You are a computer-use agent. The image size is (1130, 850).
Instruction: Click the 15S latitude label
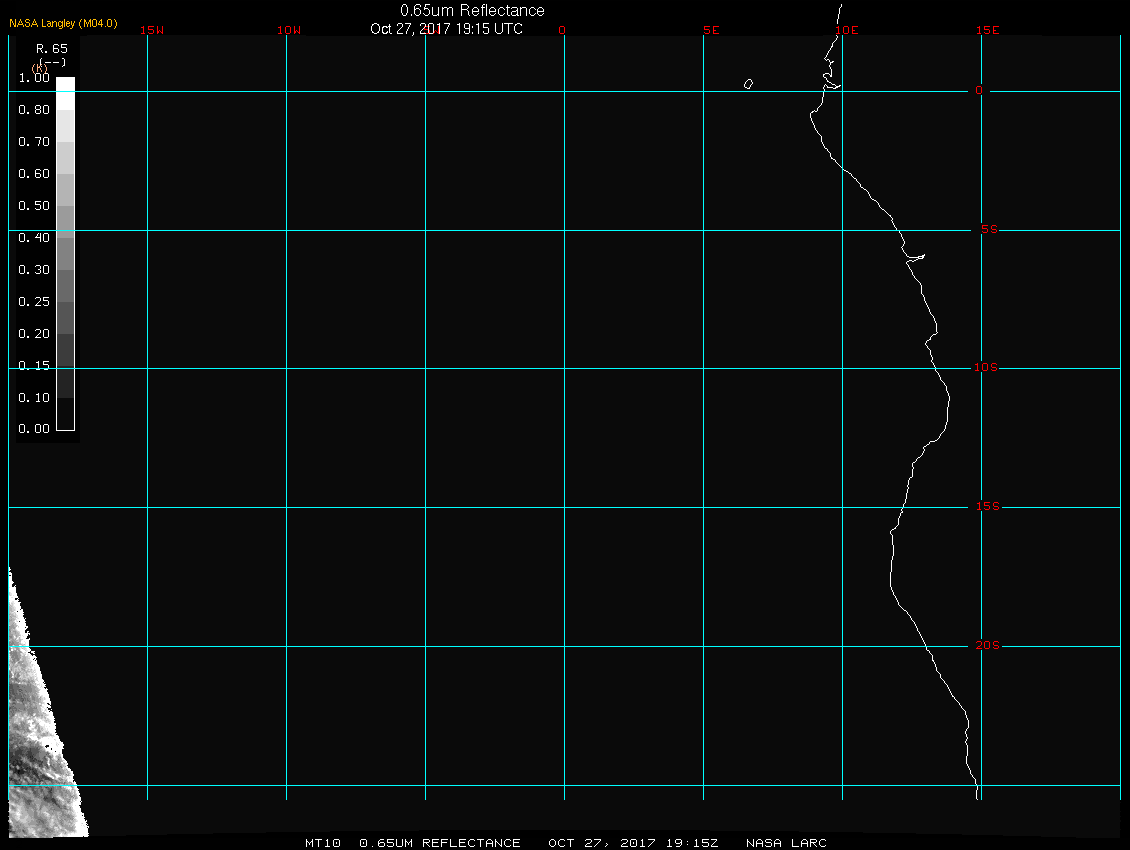tap(988, 506)
